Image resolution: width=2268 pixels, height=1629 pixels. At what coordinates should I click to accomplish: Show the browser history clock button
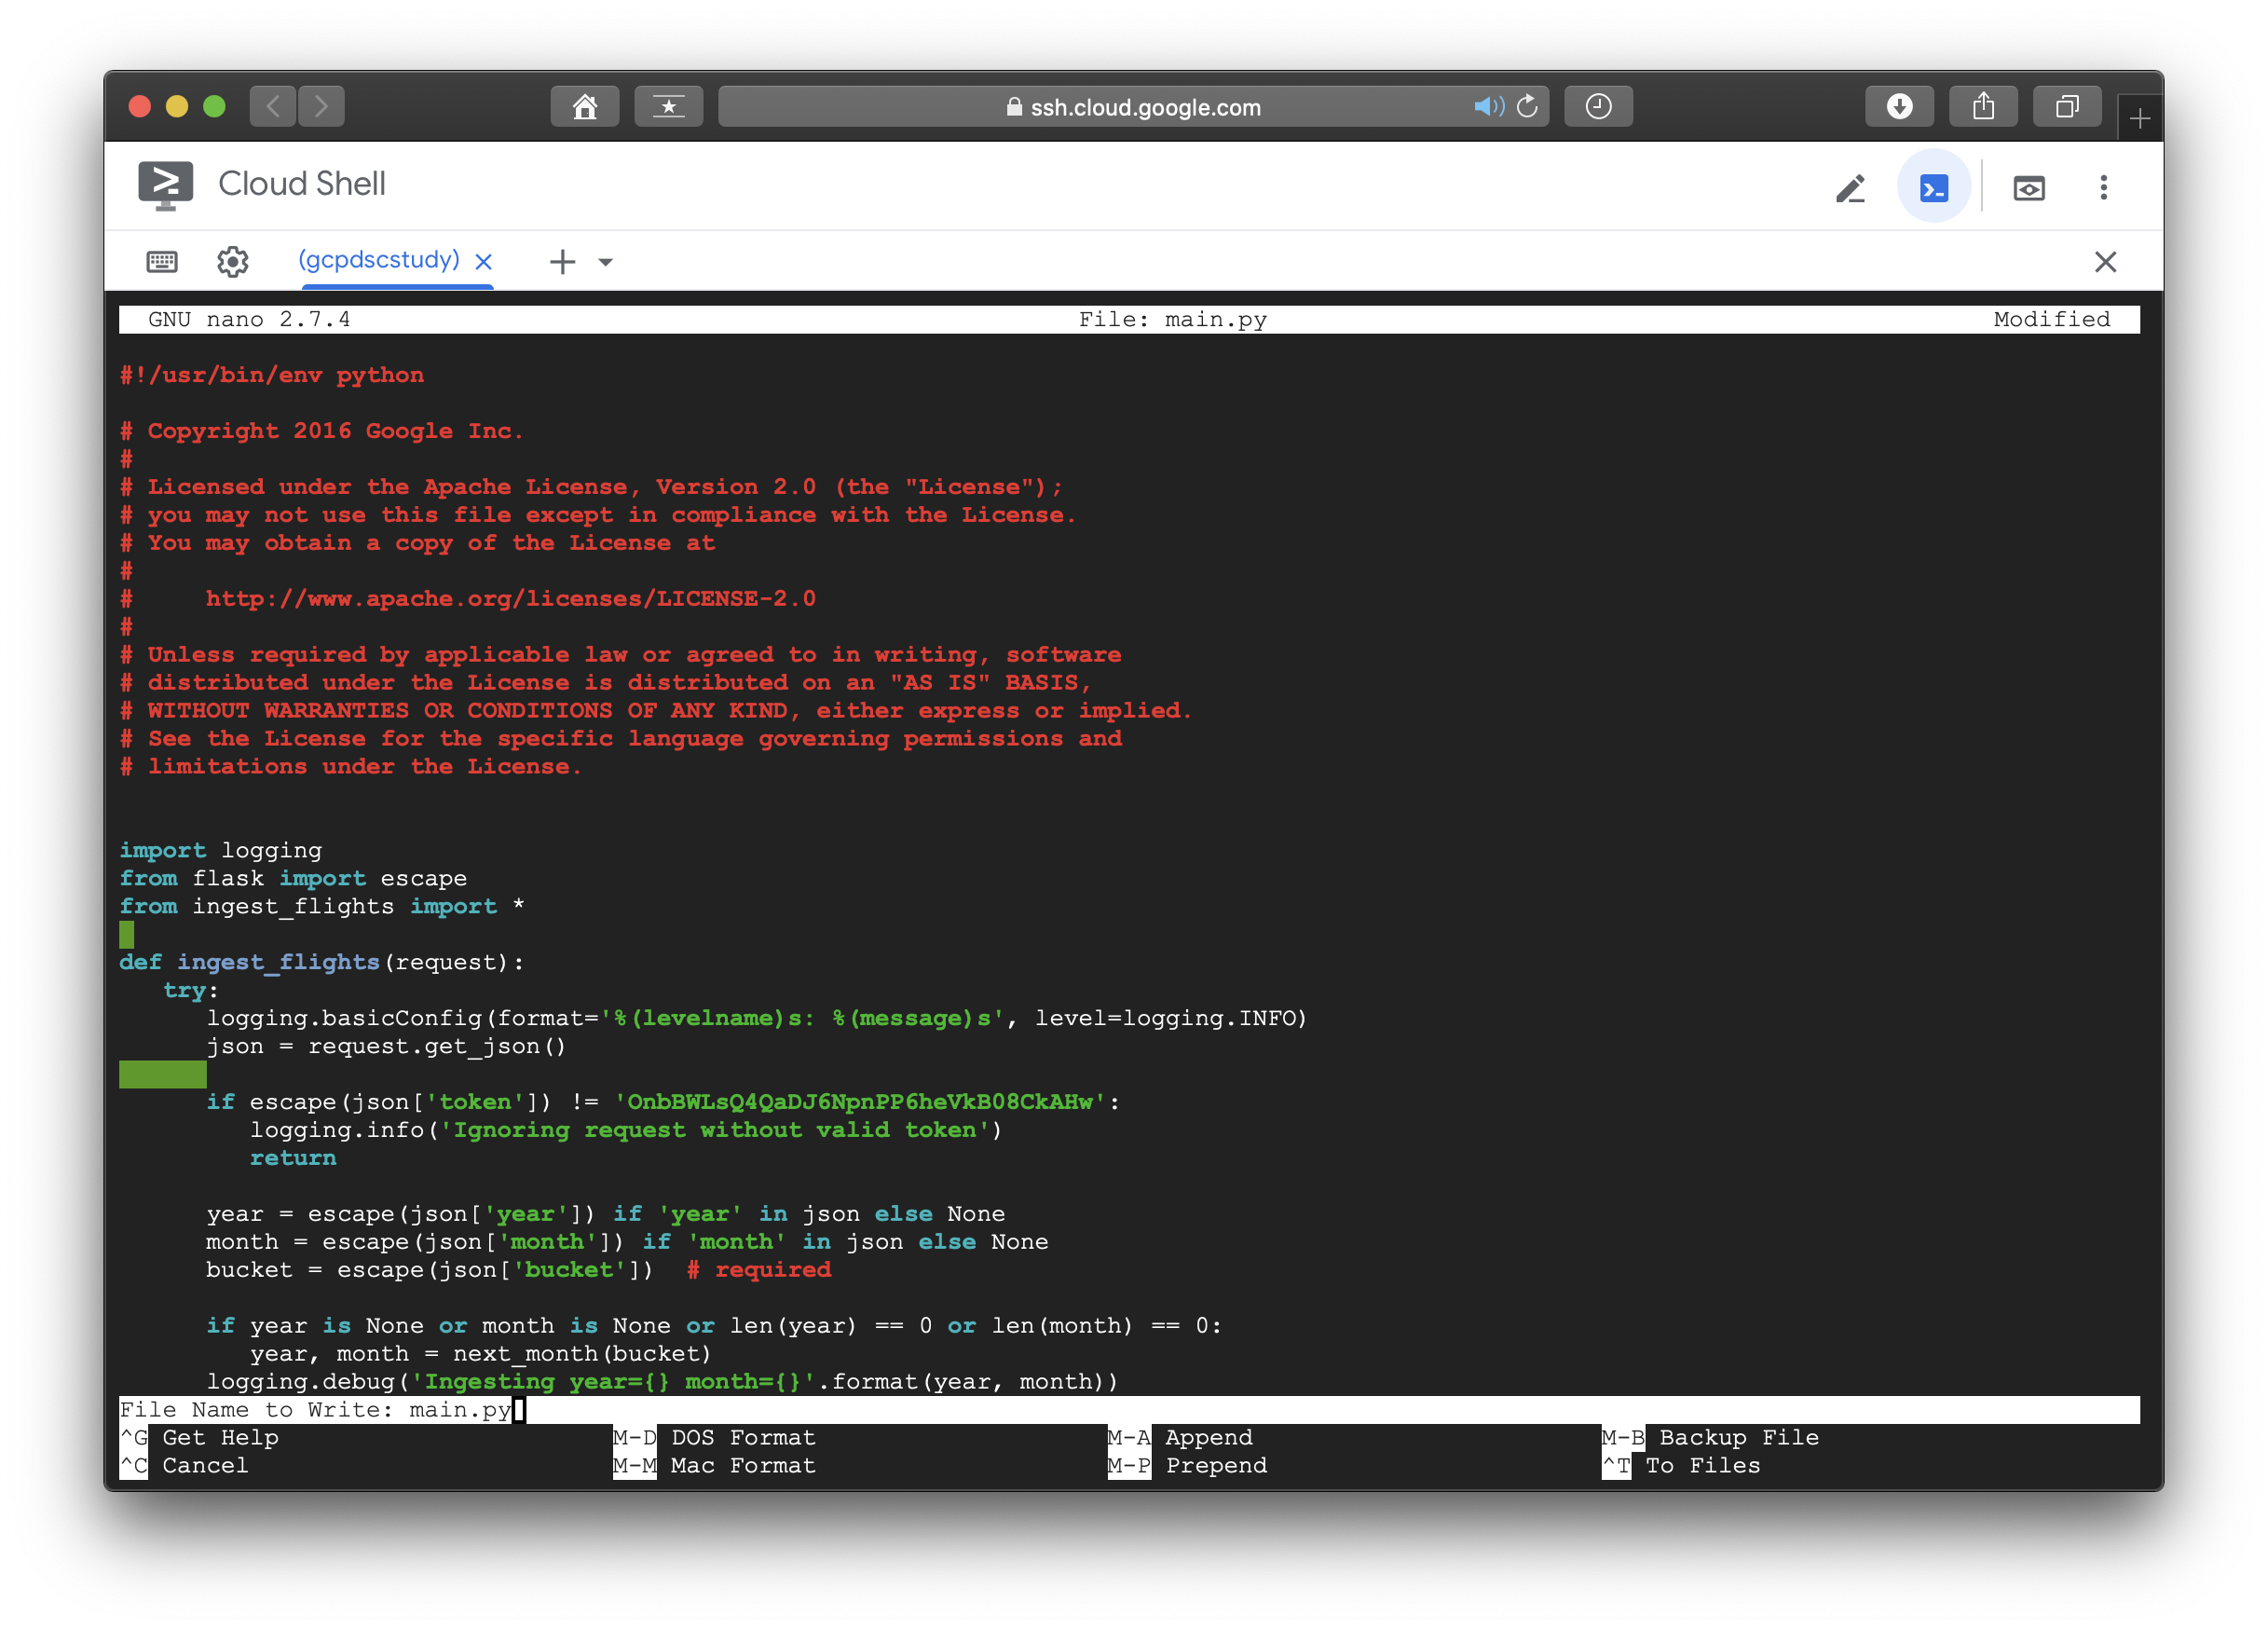click(1598, 106)
